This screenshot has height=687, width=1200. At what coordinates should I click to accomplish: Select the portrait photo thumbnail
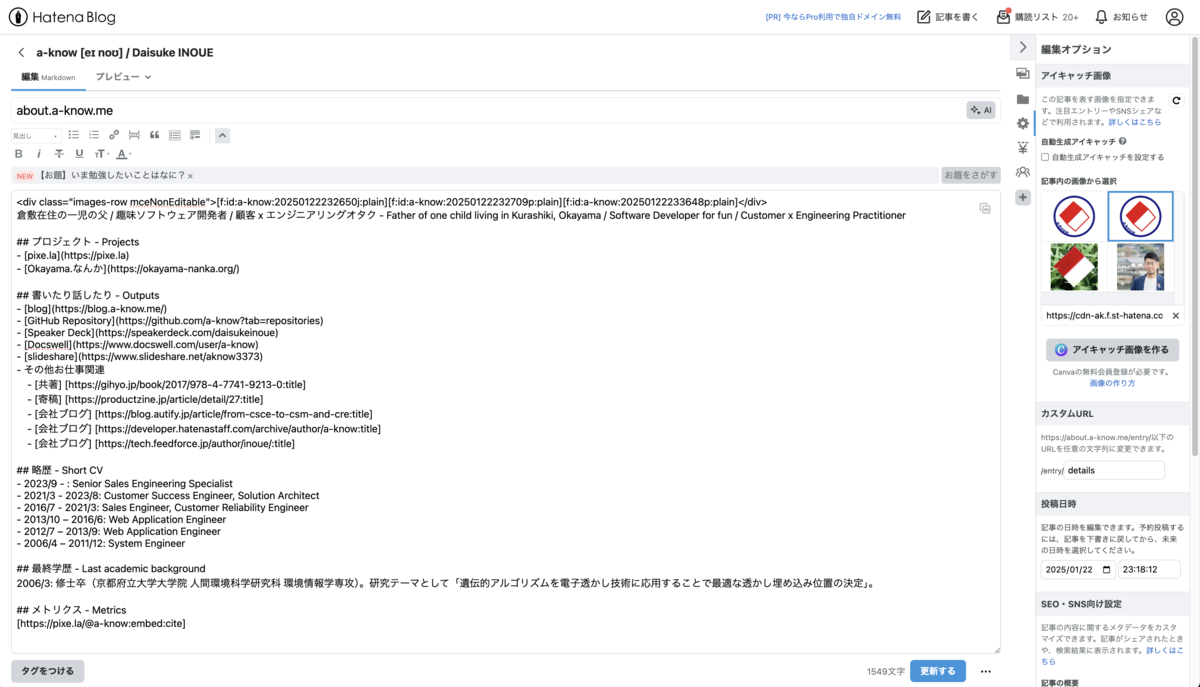[x=1140, y=267]
